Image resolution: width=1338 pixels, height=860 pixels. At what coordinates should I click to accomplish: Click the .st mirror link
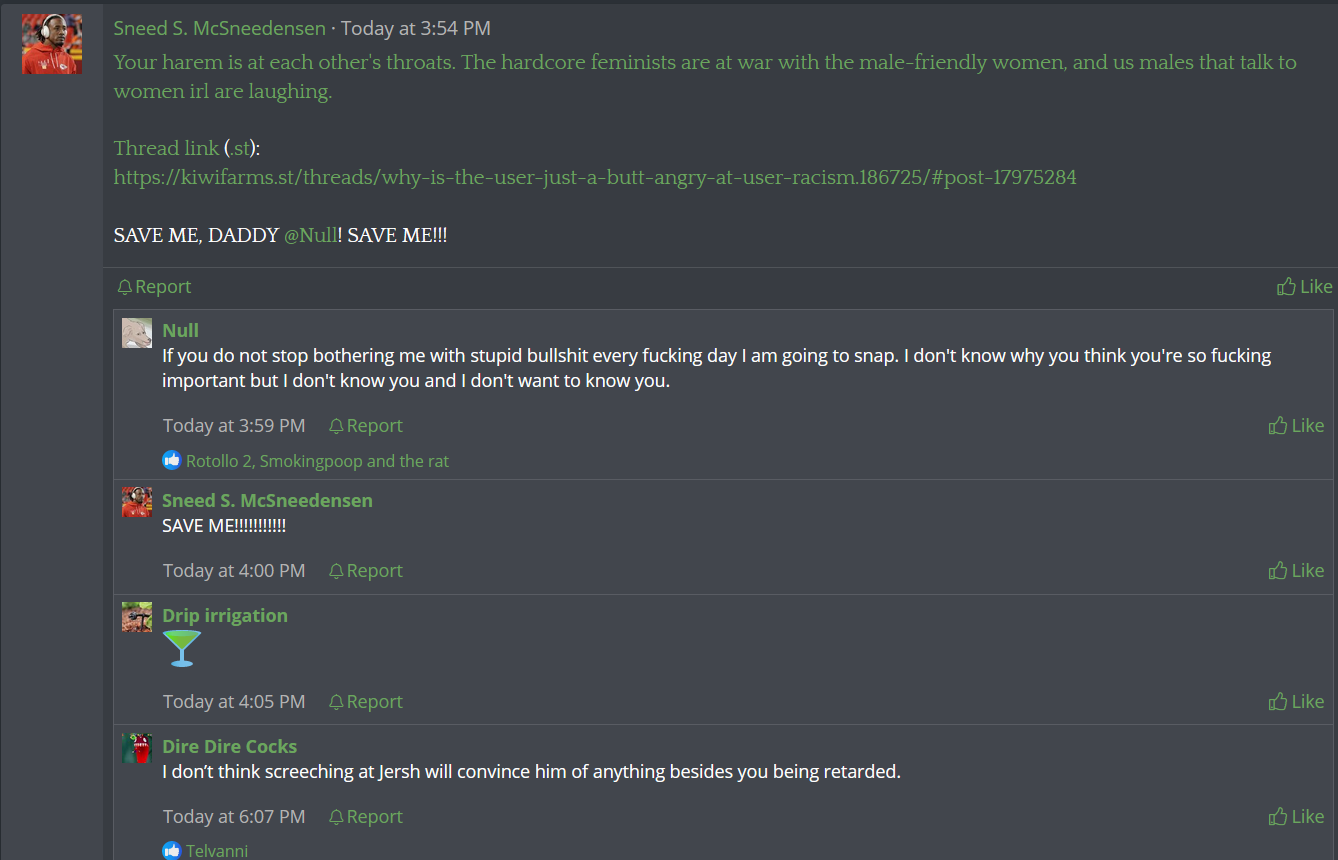pos(239,149)
